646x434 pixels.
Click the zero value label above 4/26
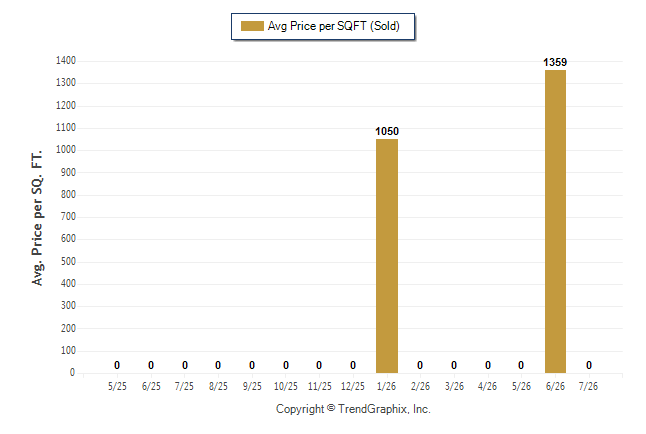click(x=488, y=365)
